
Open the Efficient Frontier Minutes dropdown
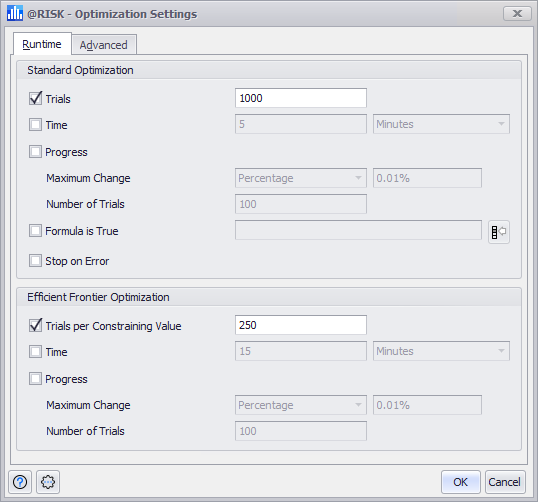(441, 351)
